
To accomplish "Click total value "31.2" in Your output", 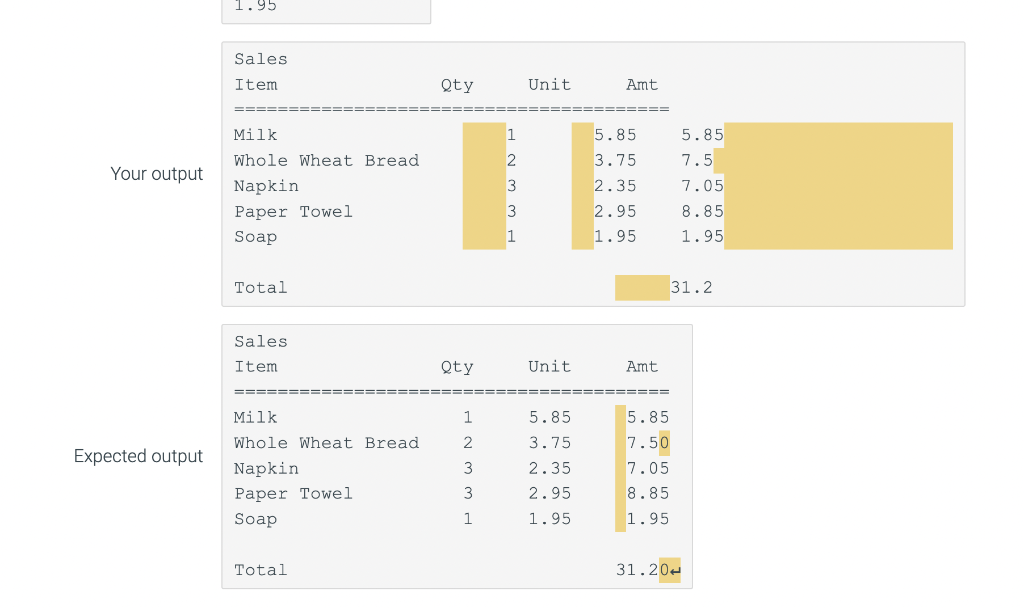I will click(692, 287).
